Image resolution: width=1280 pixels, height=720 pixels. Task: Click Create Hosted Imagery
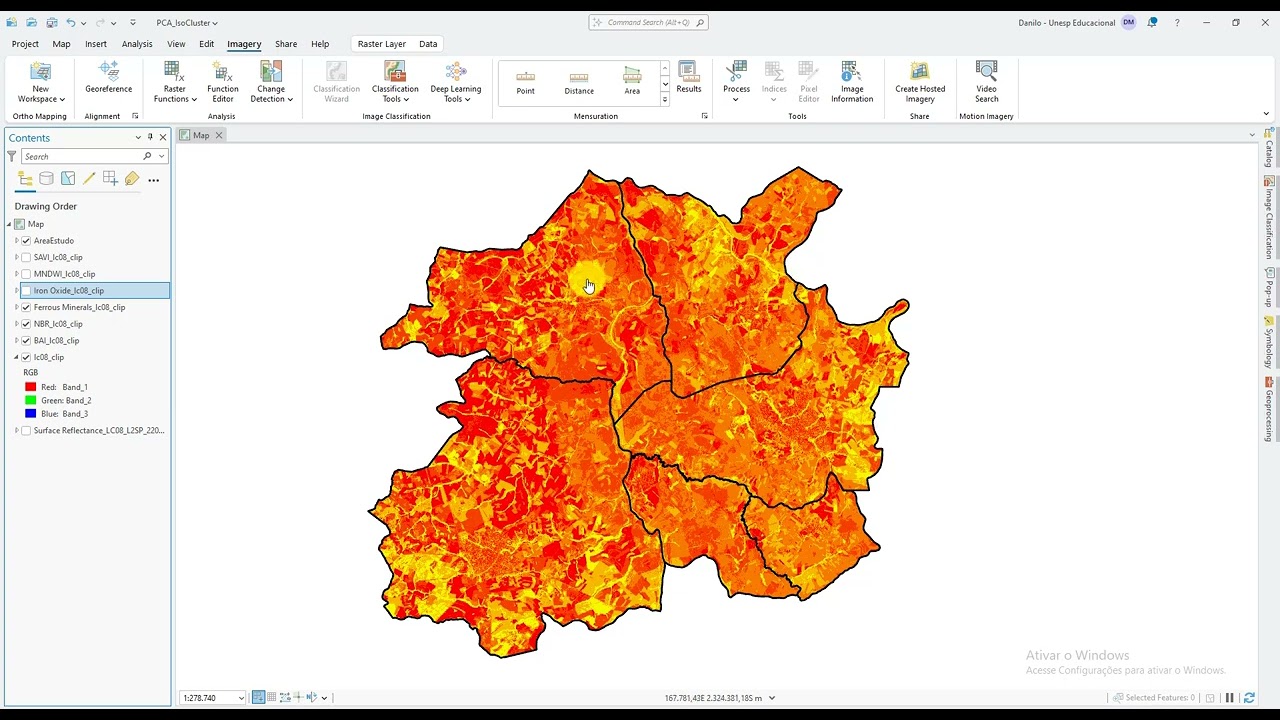coord(920,82)
